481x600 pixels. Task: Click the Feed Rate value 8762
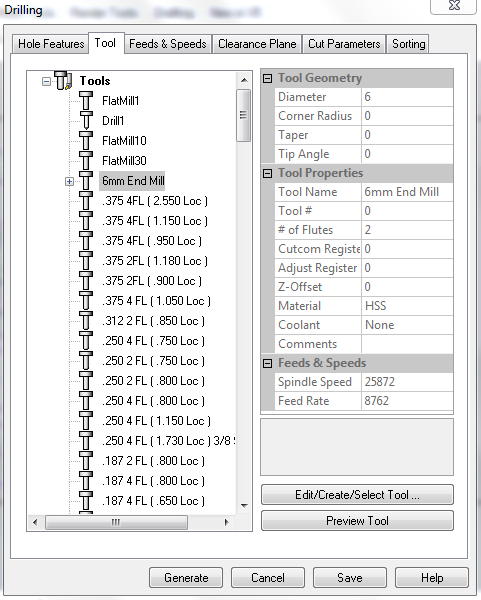[x=407, y=401]
